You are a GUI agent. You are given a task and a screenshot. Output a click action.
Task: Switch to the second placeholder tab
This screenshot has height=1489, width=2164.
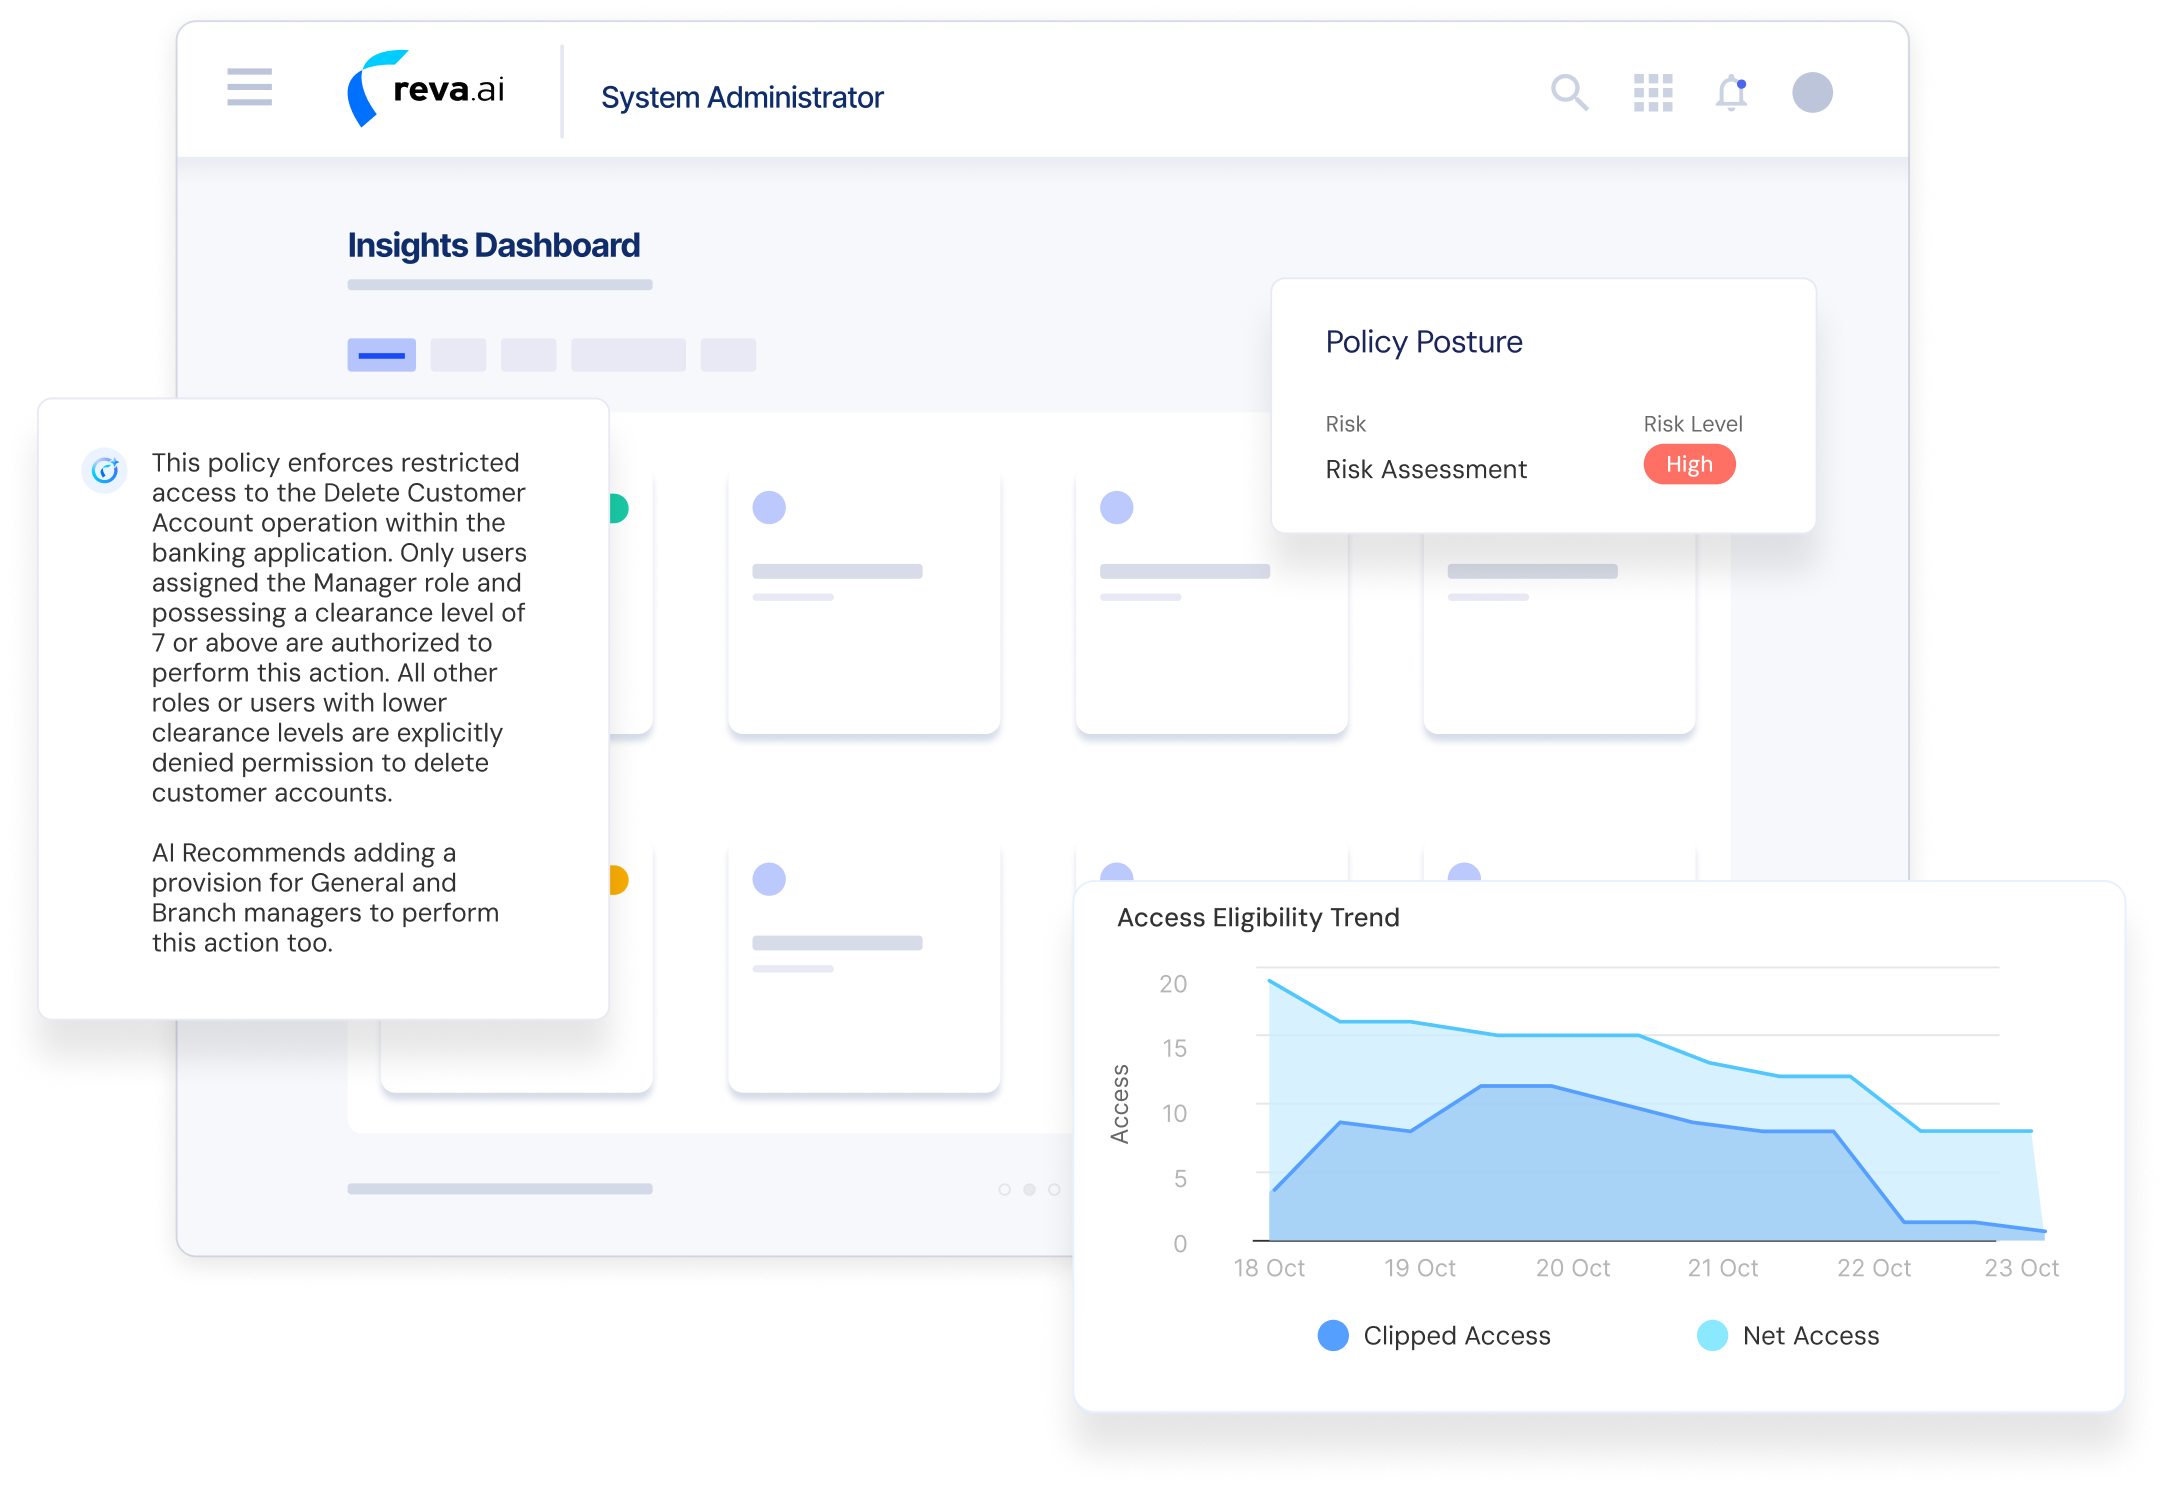(x=458, y=355)
